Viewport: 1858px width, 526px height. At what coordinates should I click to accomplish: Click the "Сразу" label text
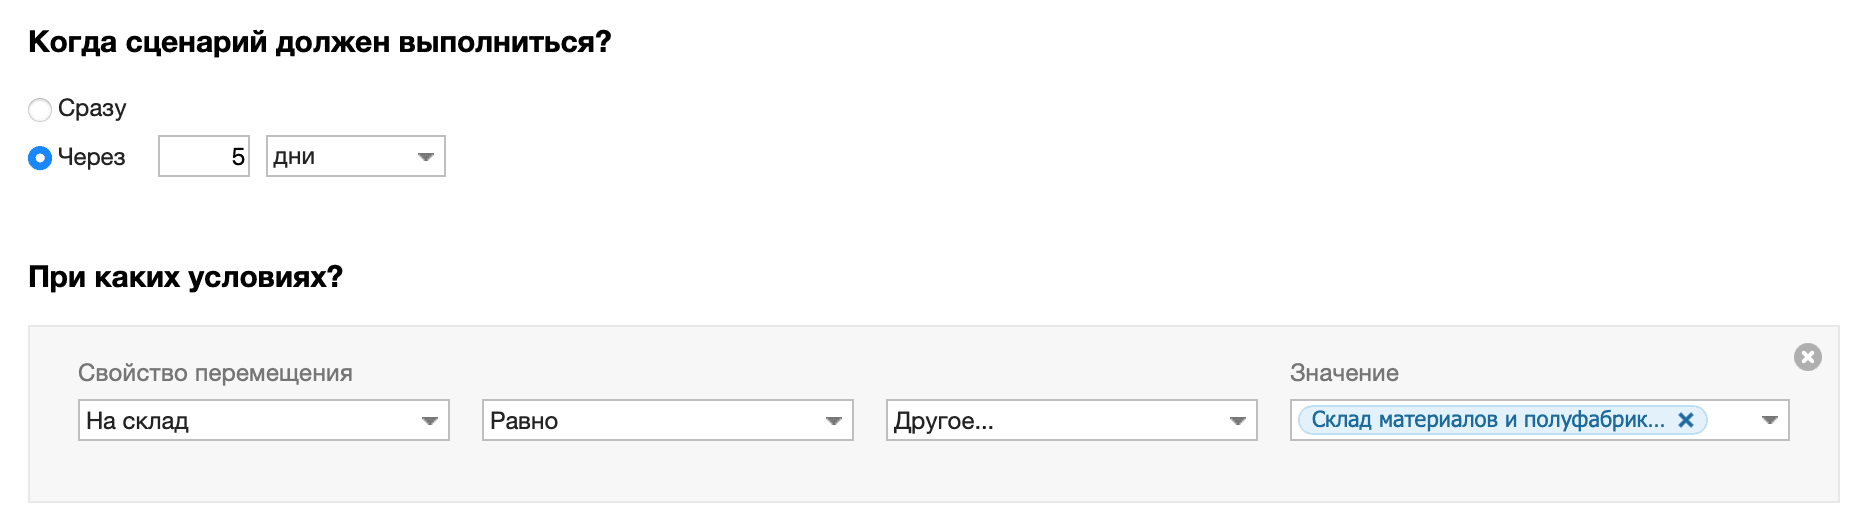(92, 108)
